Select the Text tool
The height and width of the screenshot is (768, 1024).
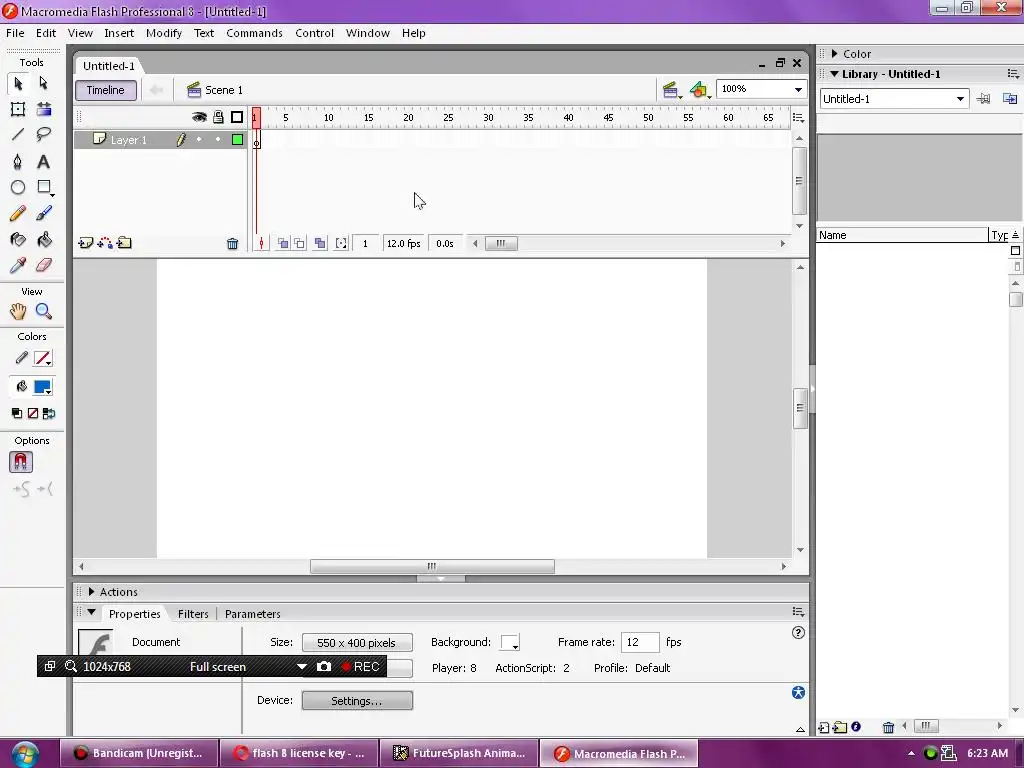[43, 161]
